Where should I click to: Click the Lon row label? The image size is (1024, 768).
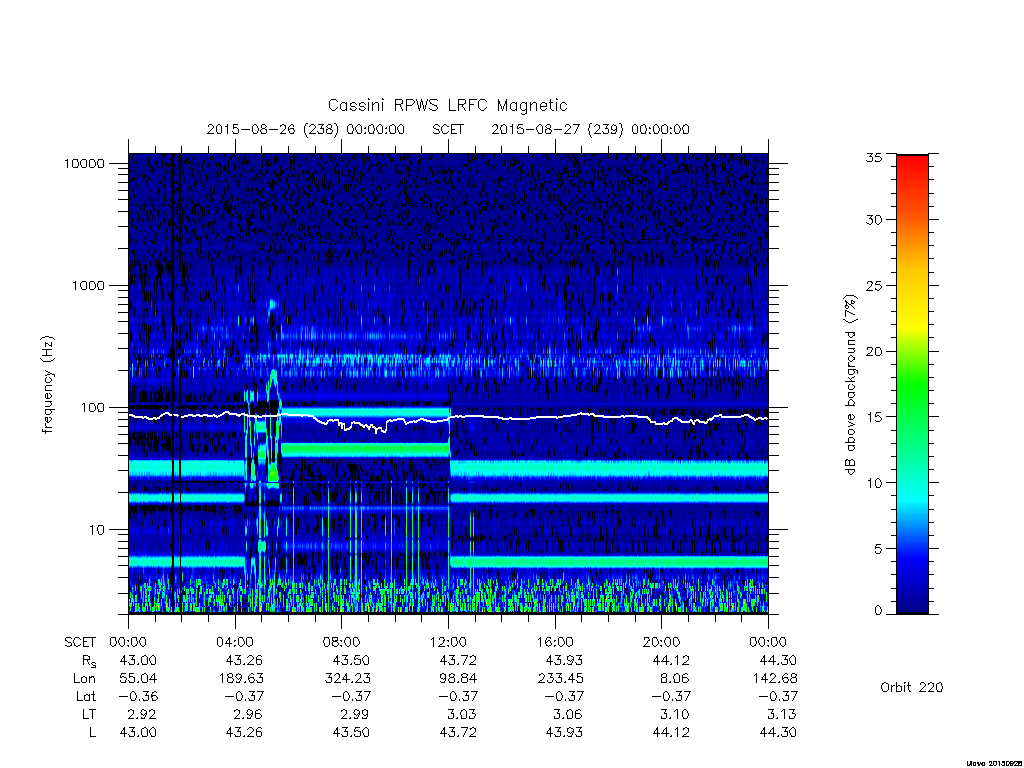tap(84, 679)
